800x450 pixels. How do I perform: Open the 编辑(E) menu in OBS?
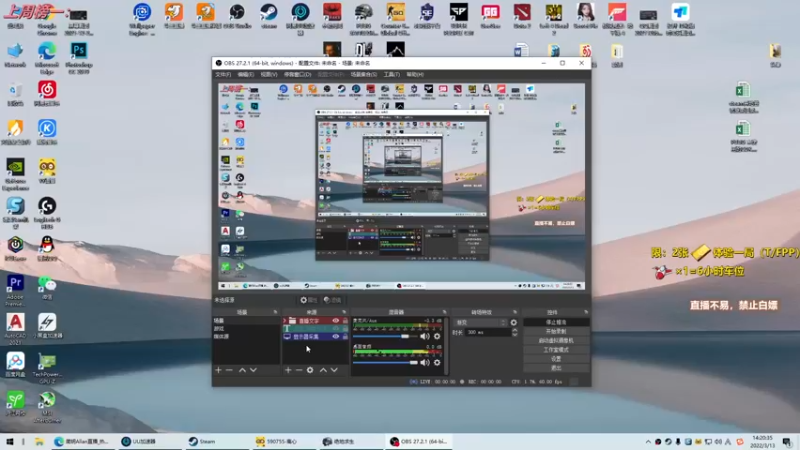245,74
